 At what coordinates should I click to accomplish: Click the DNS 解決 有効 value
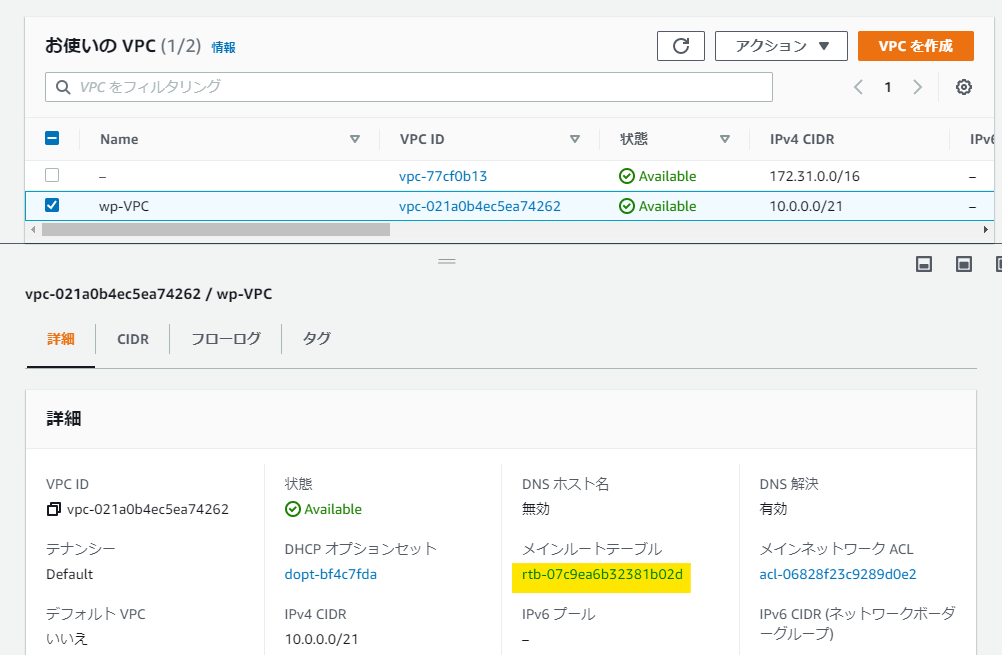[773, 509]
